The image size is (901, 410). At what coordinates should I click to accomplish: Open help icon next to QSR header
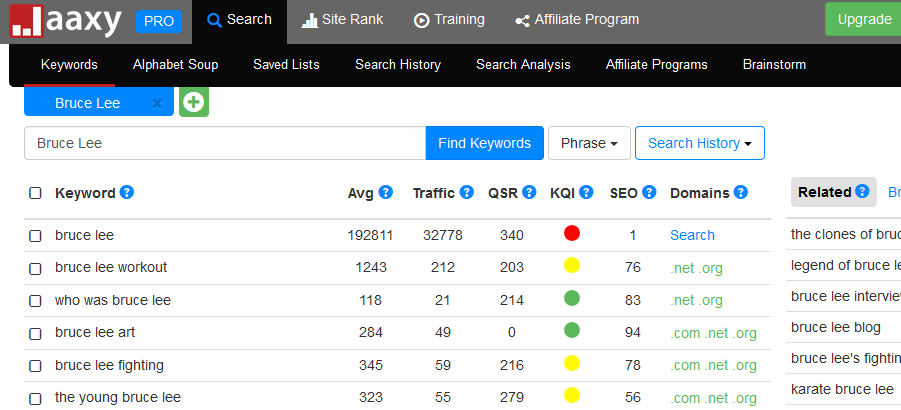(529, 192)
